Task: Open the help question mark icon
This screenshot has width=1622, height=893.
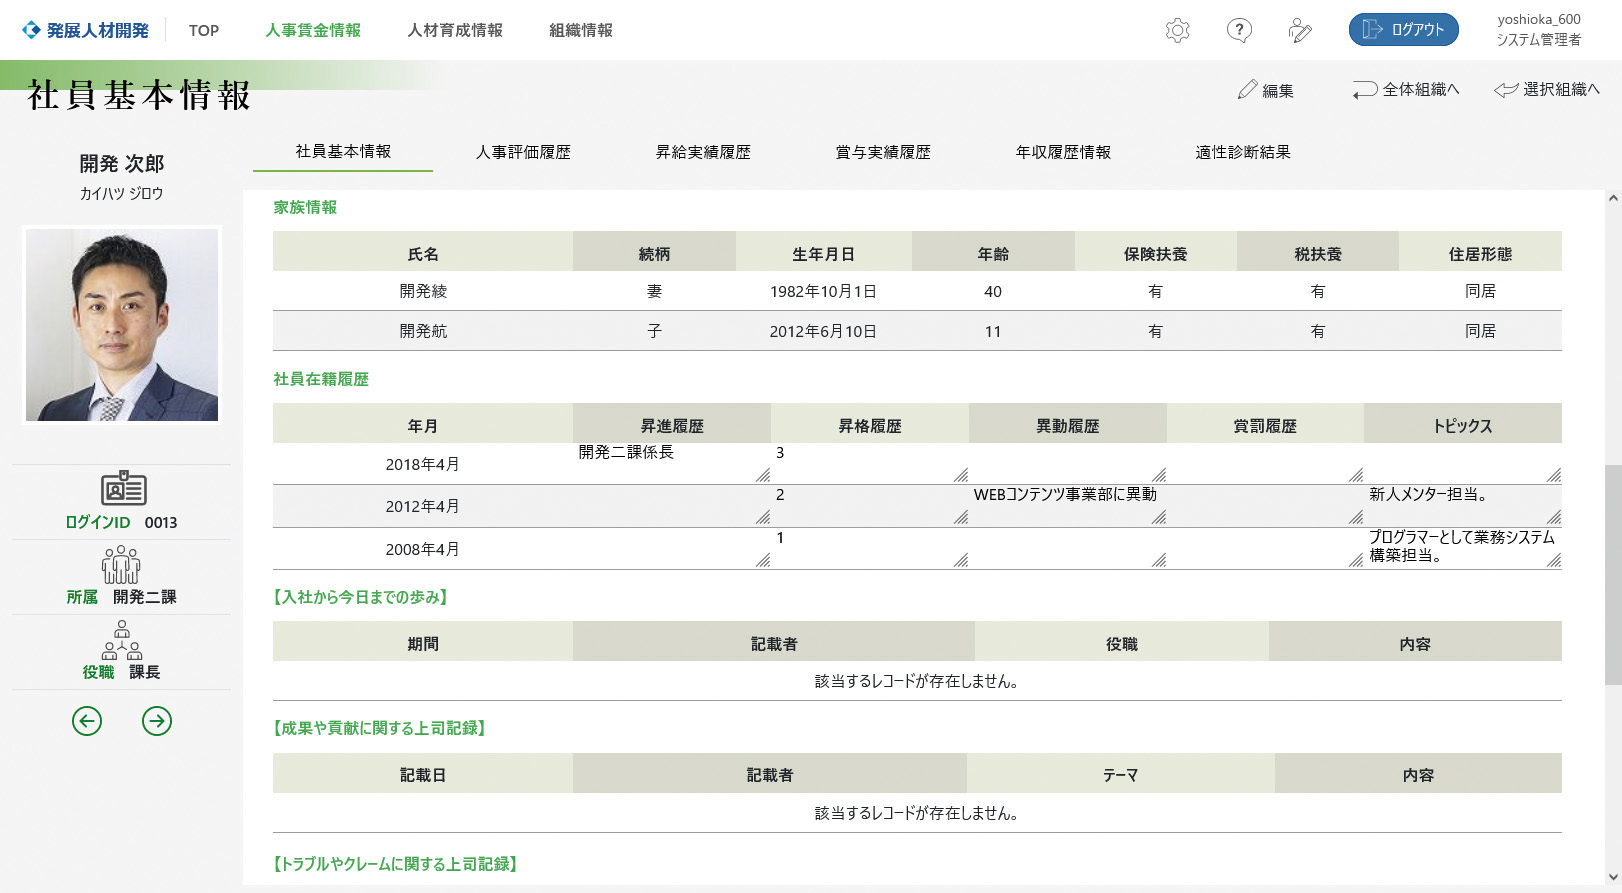Action: click(x=1239, y=30)
